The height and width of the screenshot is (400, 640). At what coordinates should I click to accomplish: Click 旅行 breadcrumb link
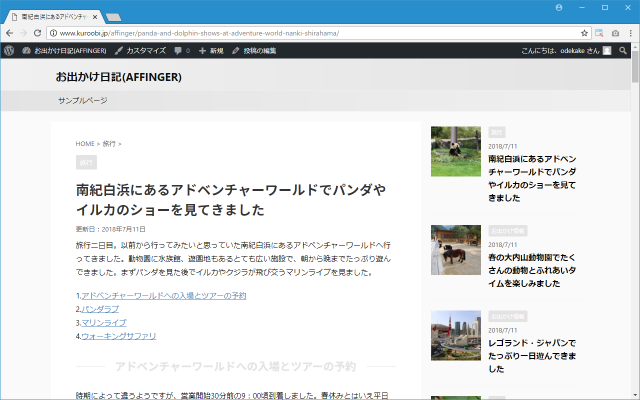(x=109, y=144)
